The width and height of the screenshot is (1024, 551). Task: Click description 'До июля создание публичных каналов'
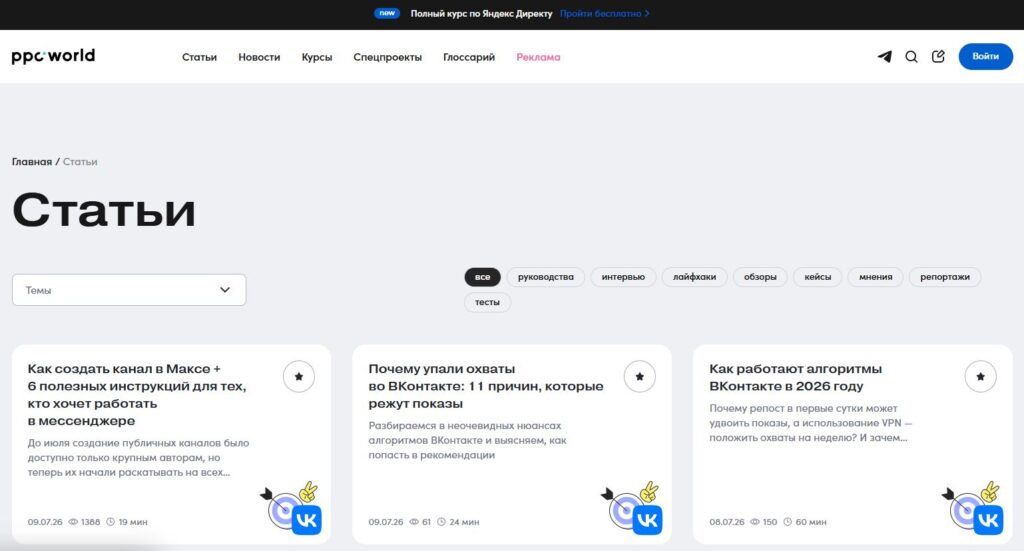[x=138, y=458]
